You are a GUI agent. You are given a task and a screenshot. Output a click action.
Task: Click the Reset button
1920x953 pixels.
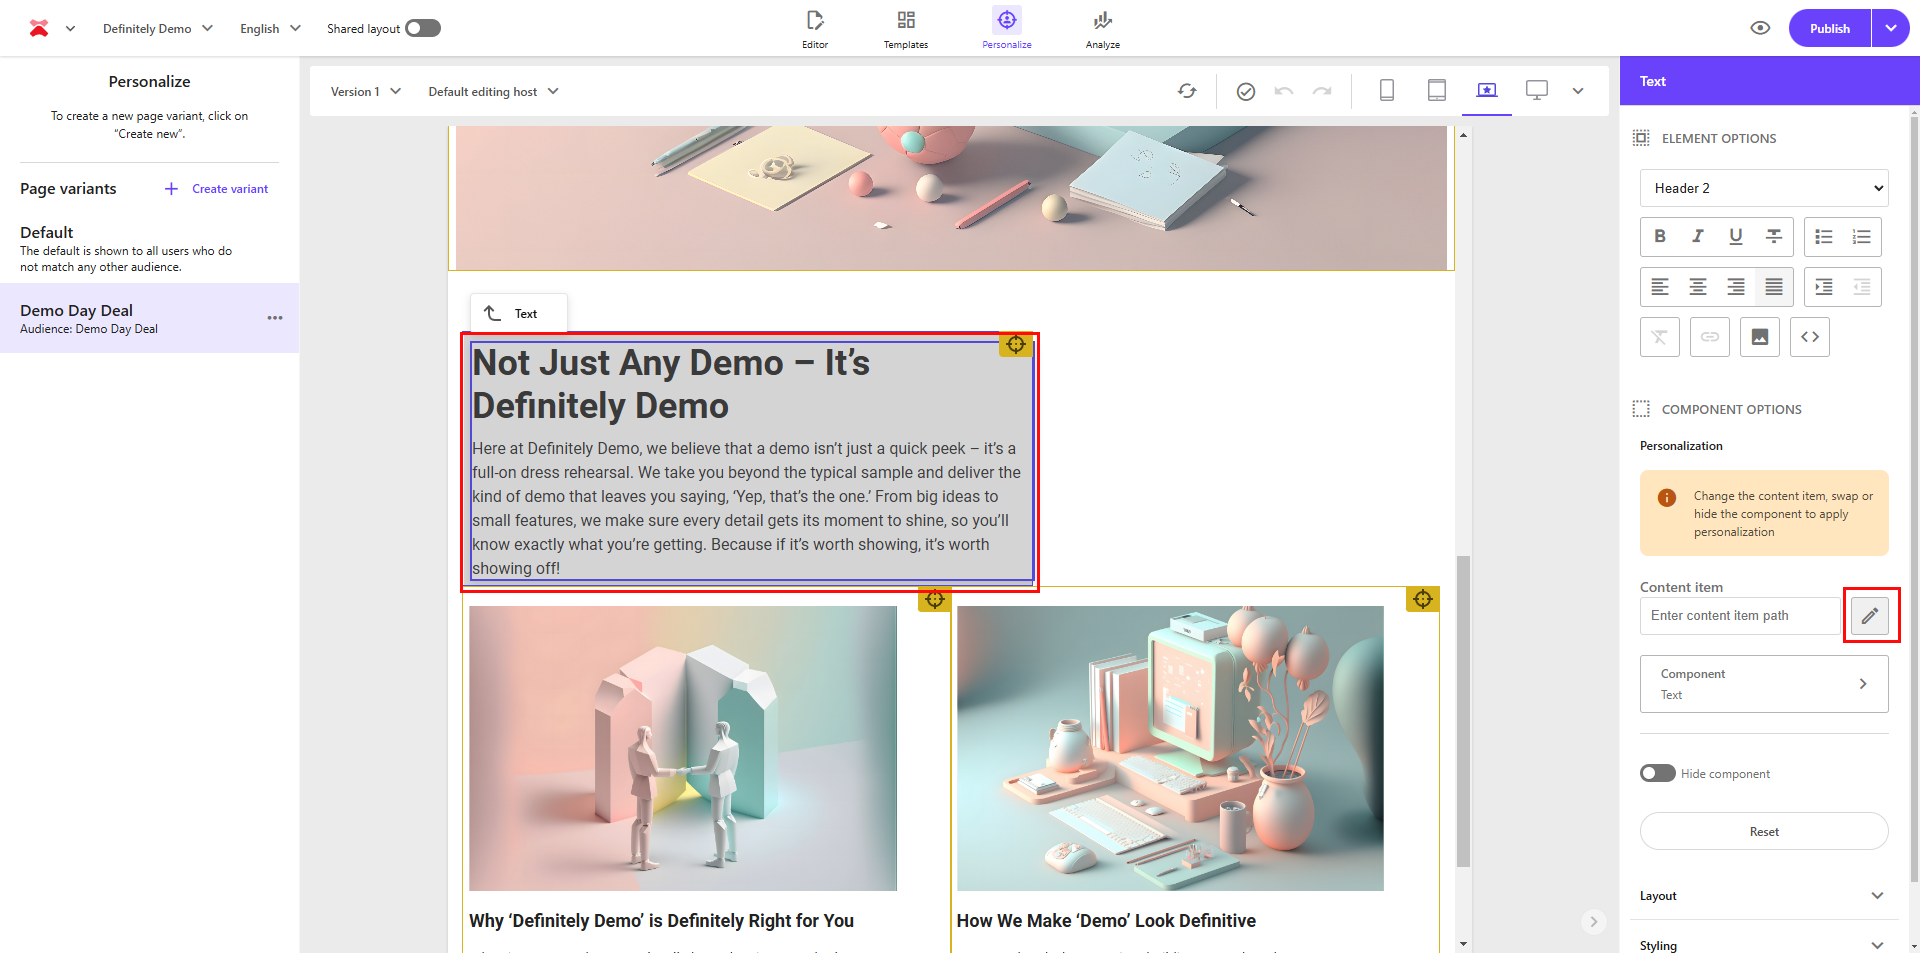click(1764, 831)
